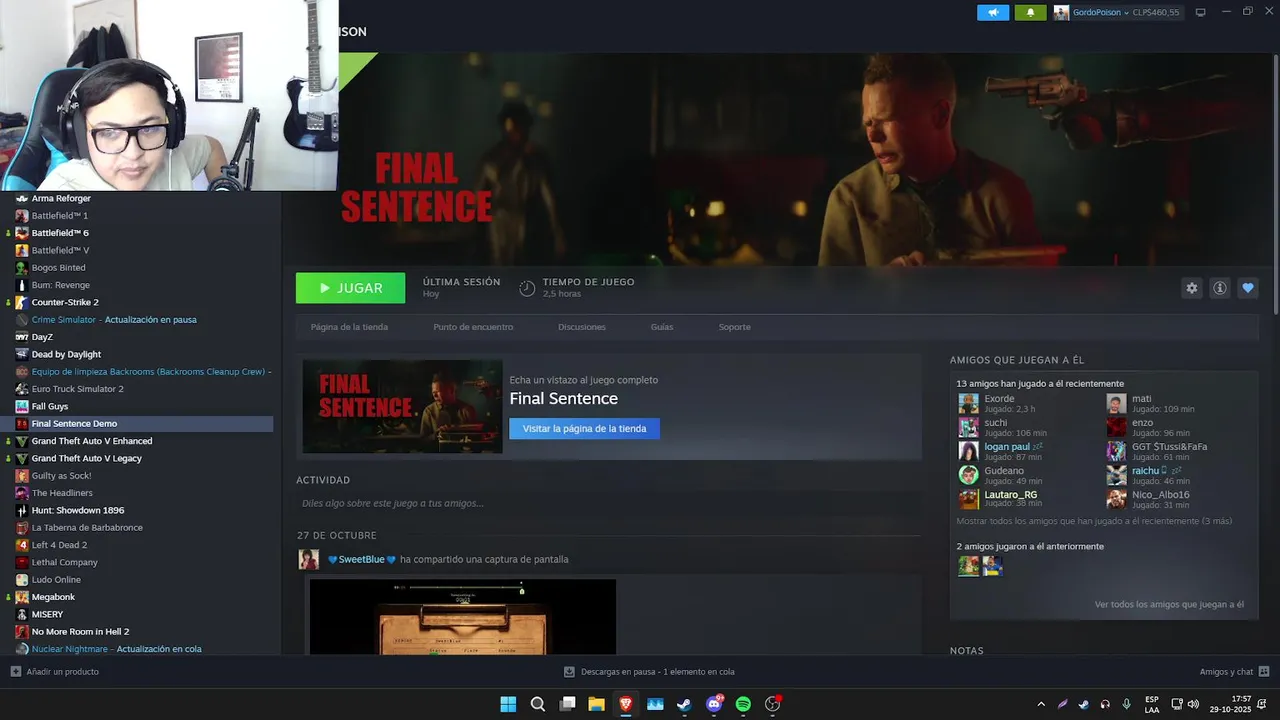Open friend Exorde's avatar

pos(968,403)
